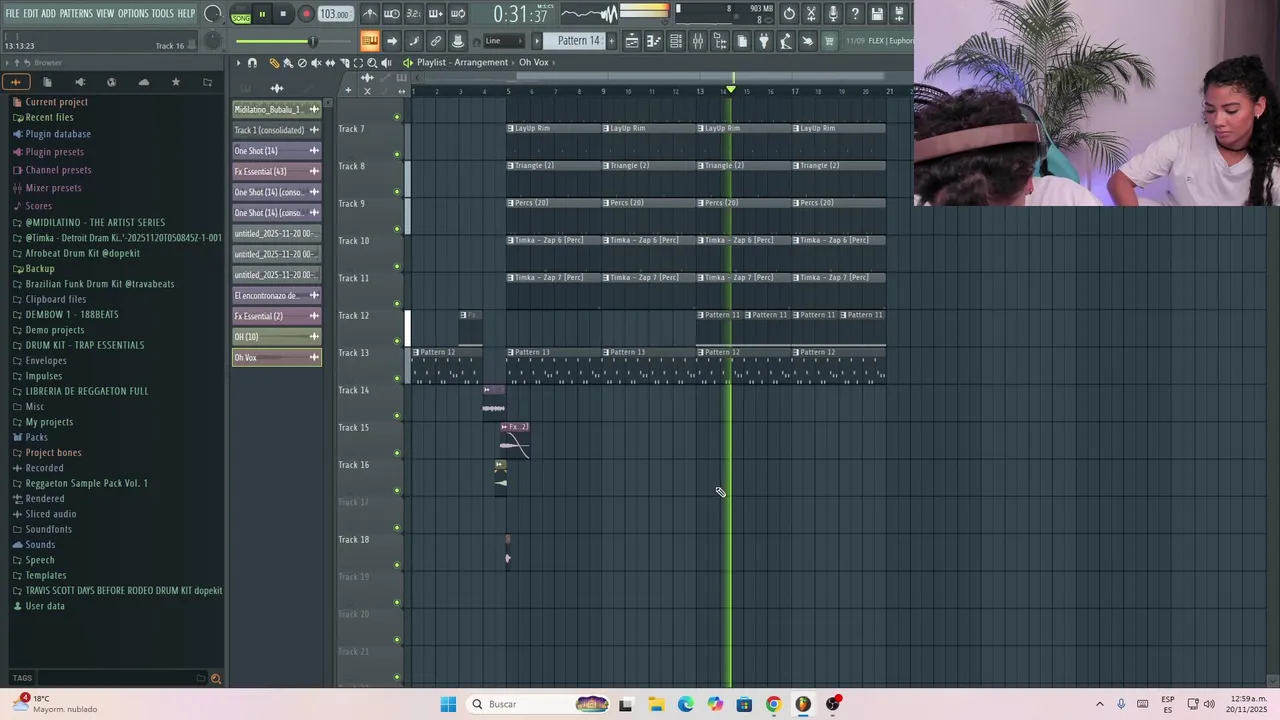Screen dimensions: 1280x720
Task: Save project with floppy disk icon
Action: [877, 14]
